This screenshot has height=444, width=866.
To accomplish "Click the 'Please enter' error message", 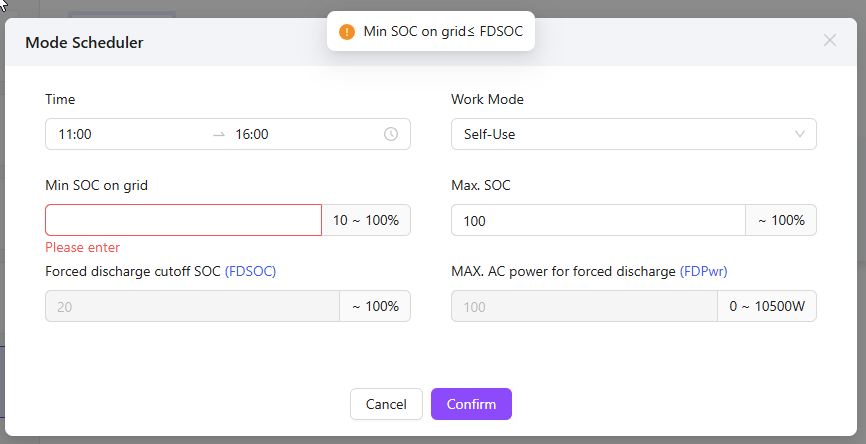I will (82, 247).
